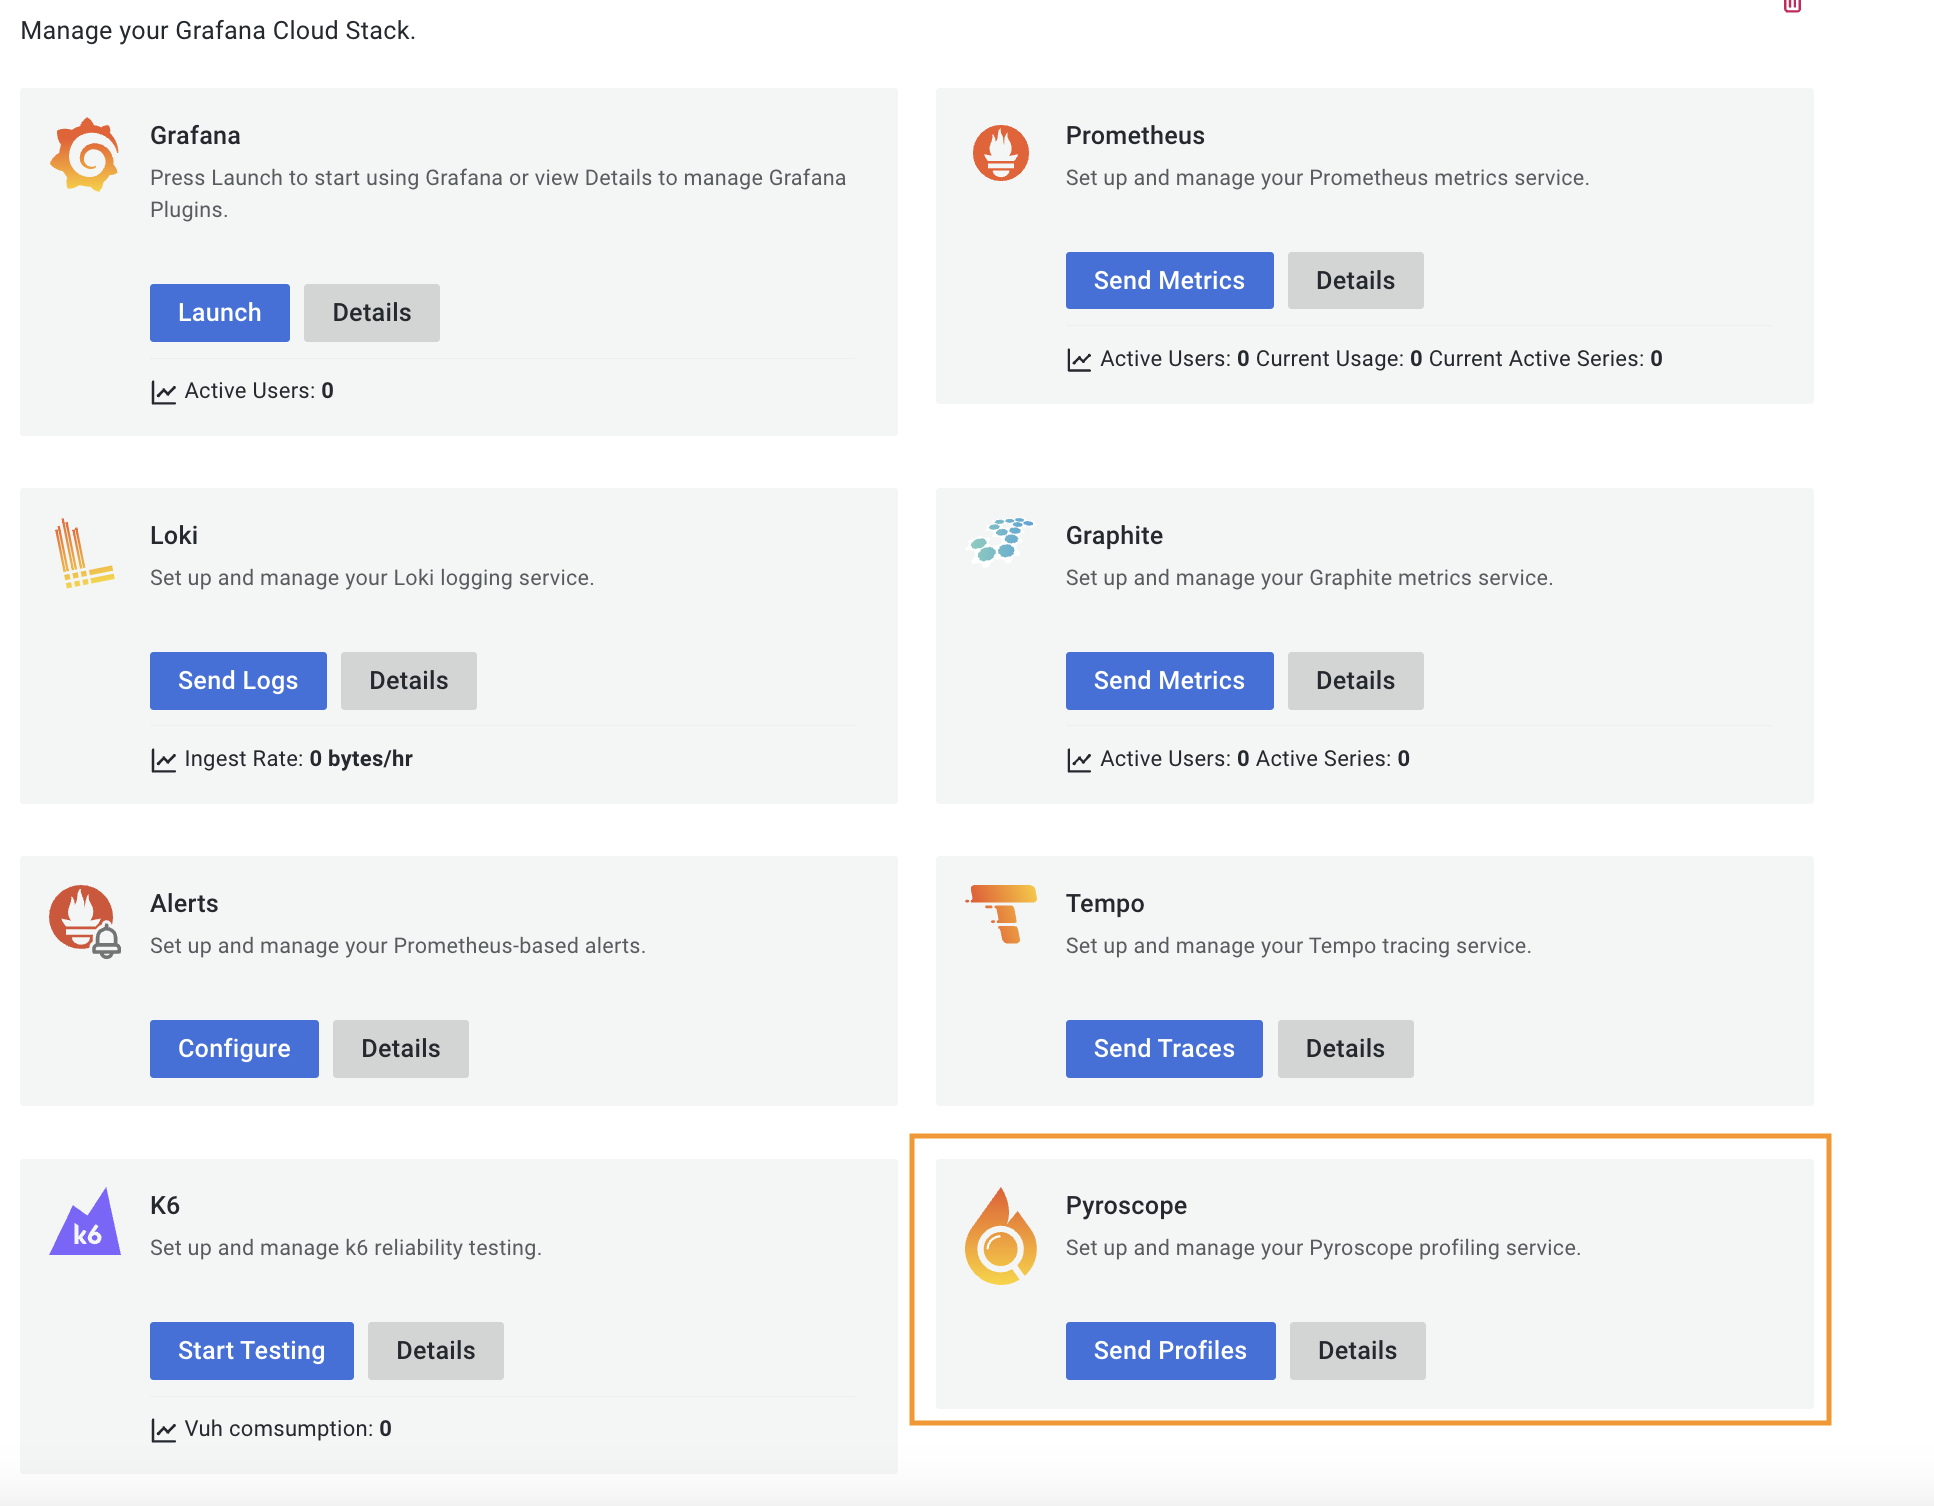Open Pyroscope Details
This screenshot has height=1506, width=1934.
pos(1356,1351)
